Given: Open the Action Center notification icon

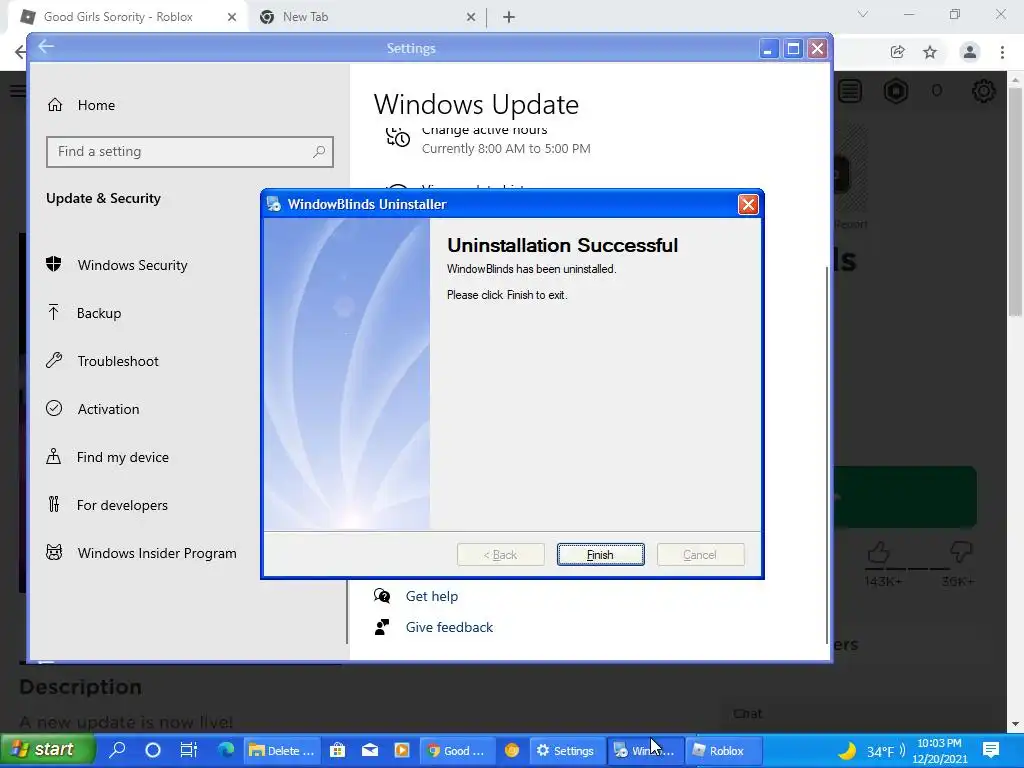Looking at the screenshot, I should (991, 750).
